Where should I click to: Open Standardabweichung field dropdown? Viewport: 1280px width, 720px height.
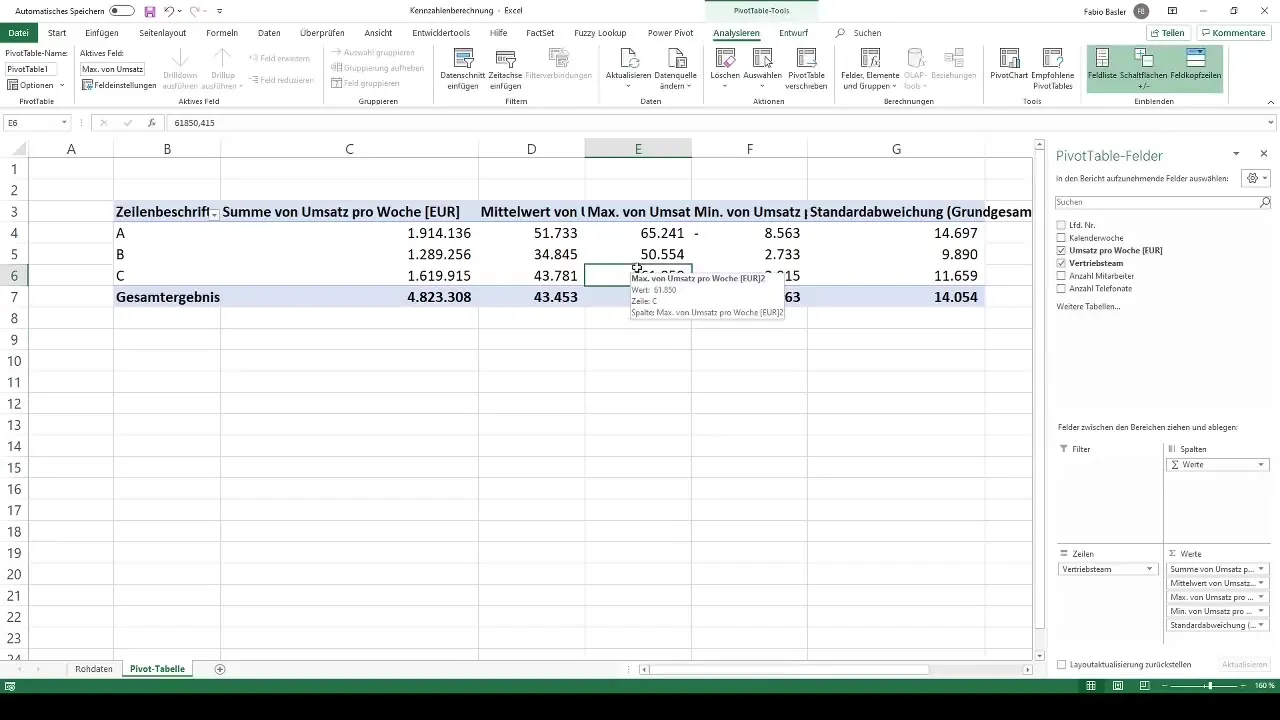(1261, 625)
